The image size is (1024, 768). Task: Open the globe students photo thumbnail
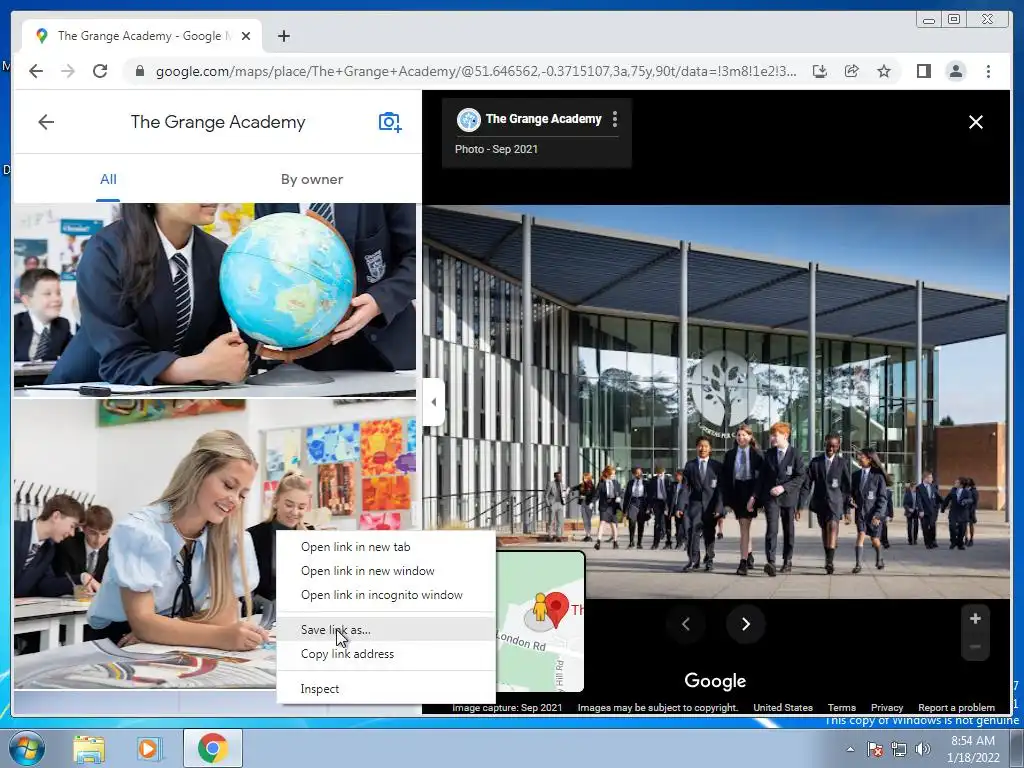215,300
